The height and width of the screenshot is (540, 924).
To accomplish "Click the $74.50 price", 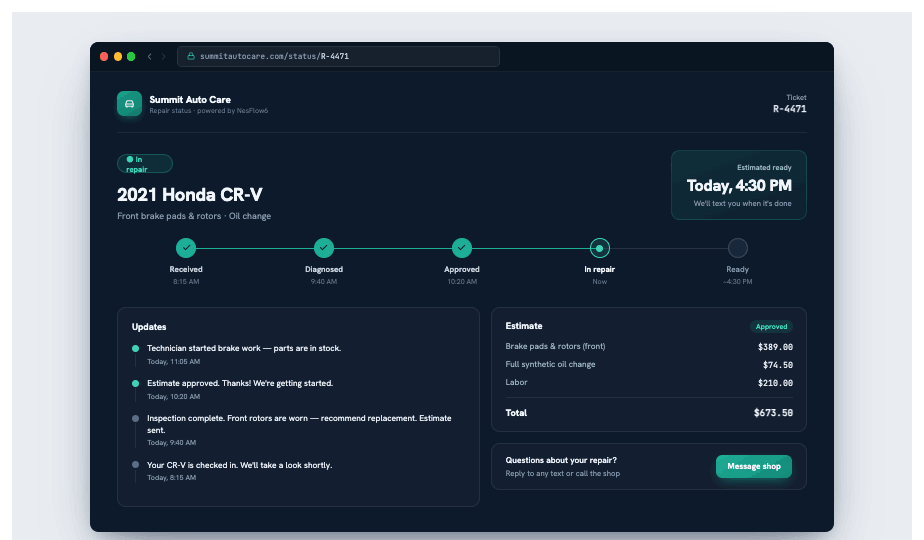I will 778,365.
